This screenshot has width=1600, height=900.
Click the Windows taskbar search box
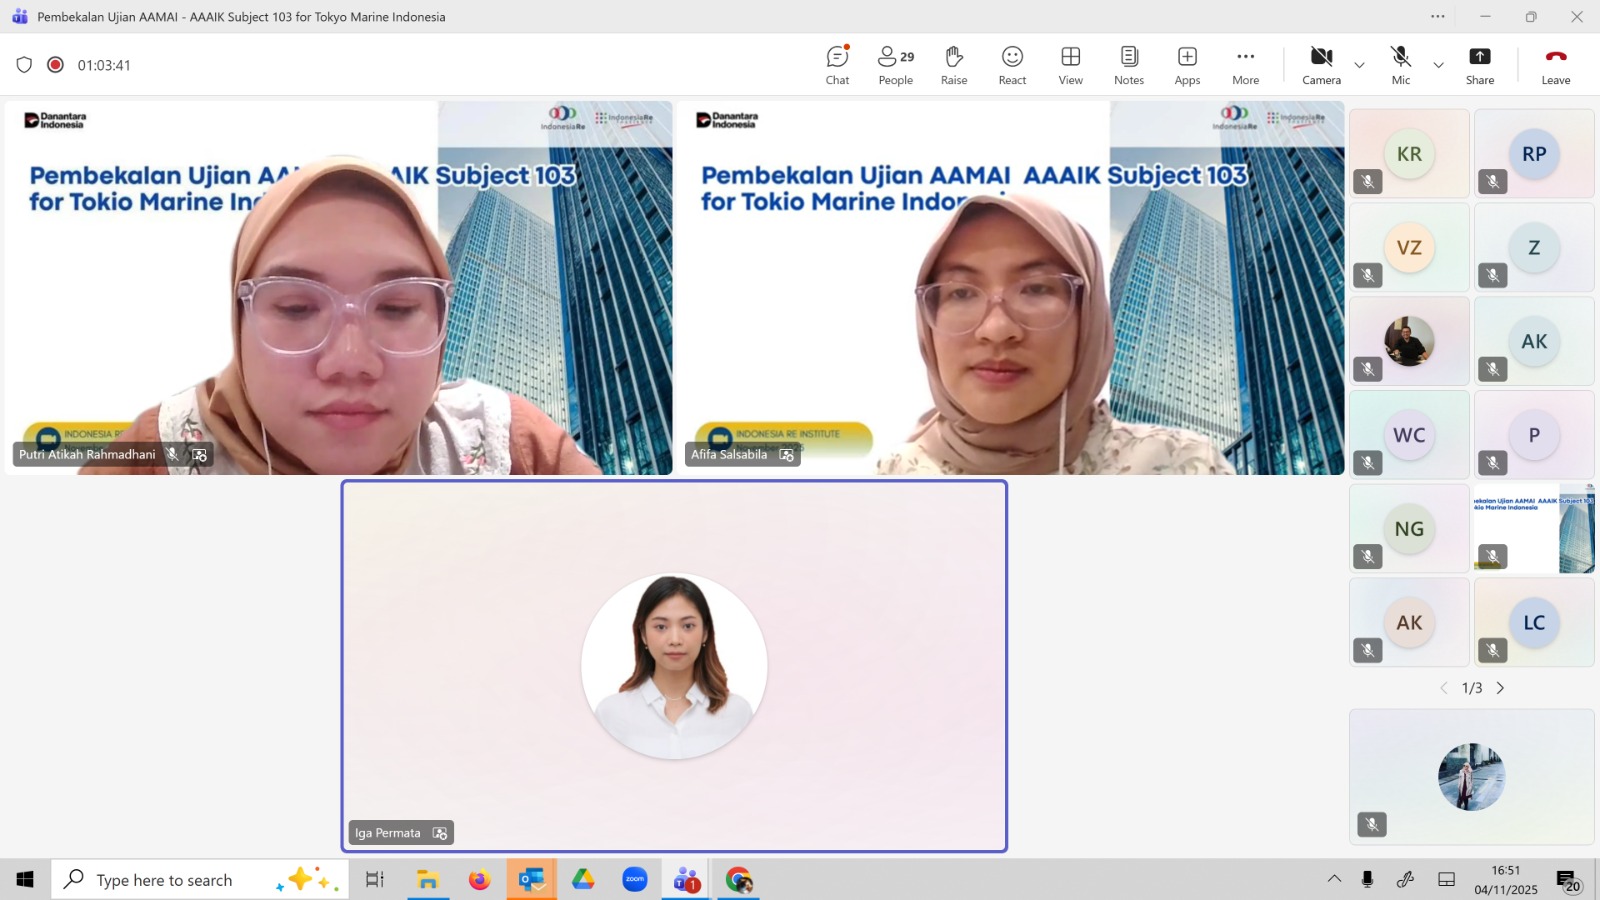coord(200,880)
